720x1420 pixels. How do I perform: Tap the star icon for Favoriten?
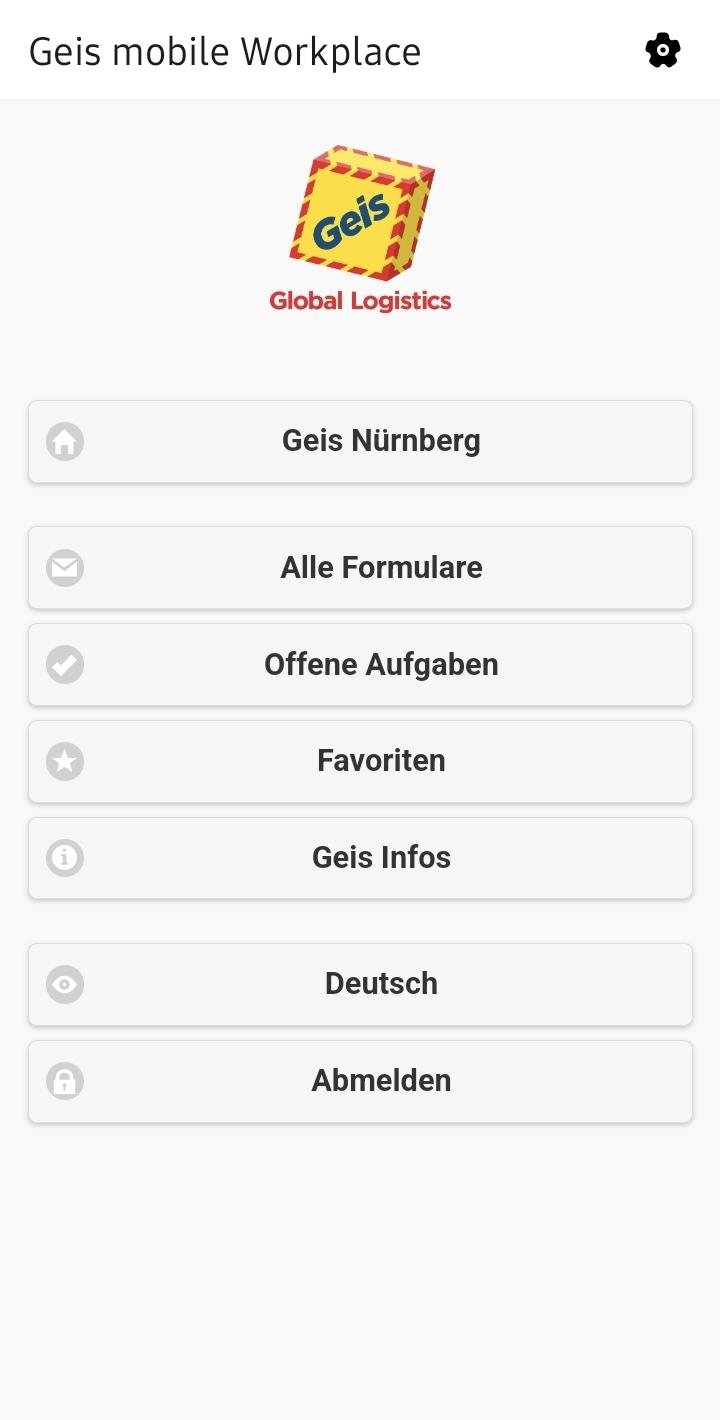(65, 761)
